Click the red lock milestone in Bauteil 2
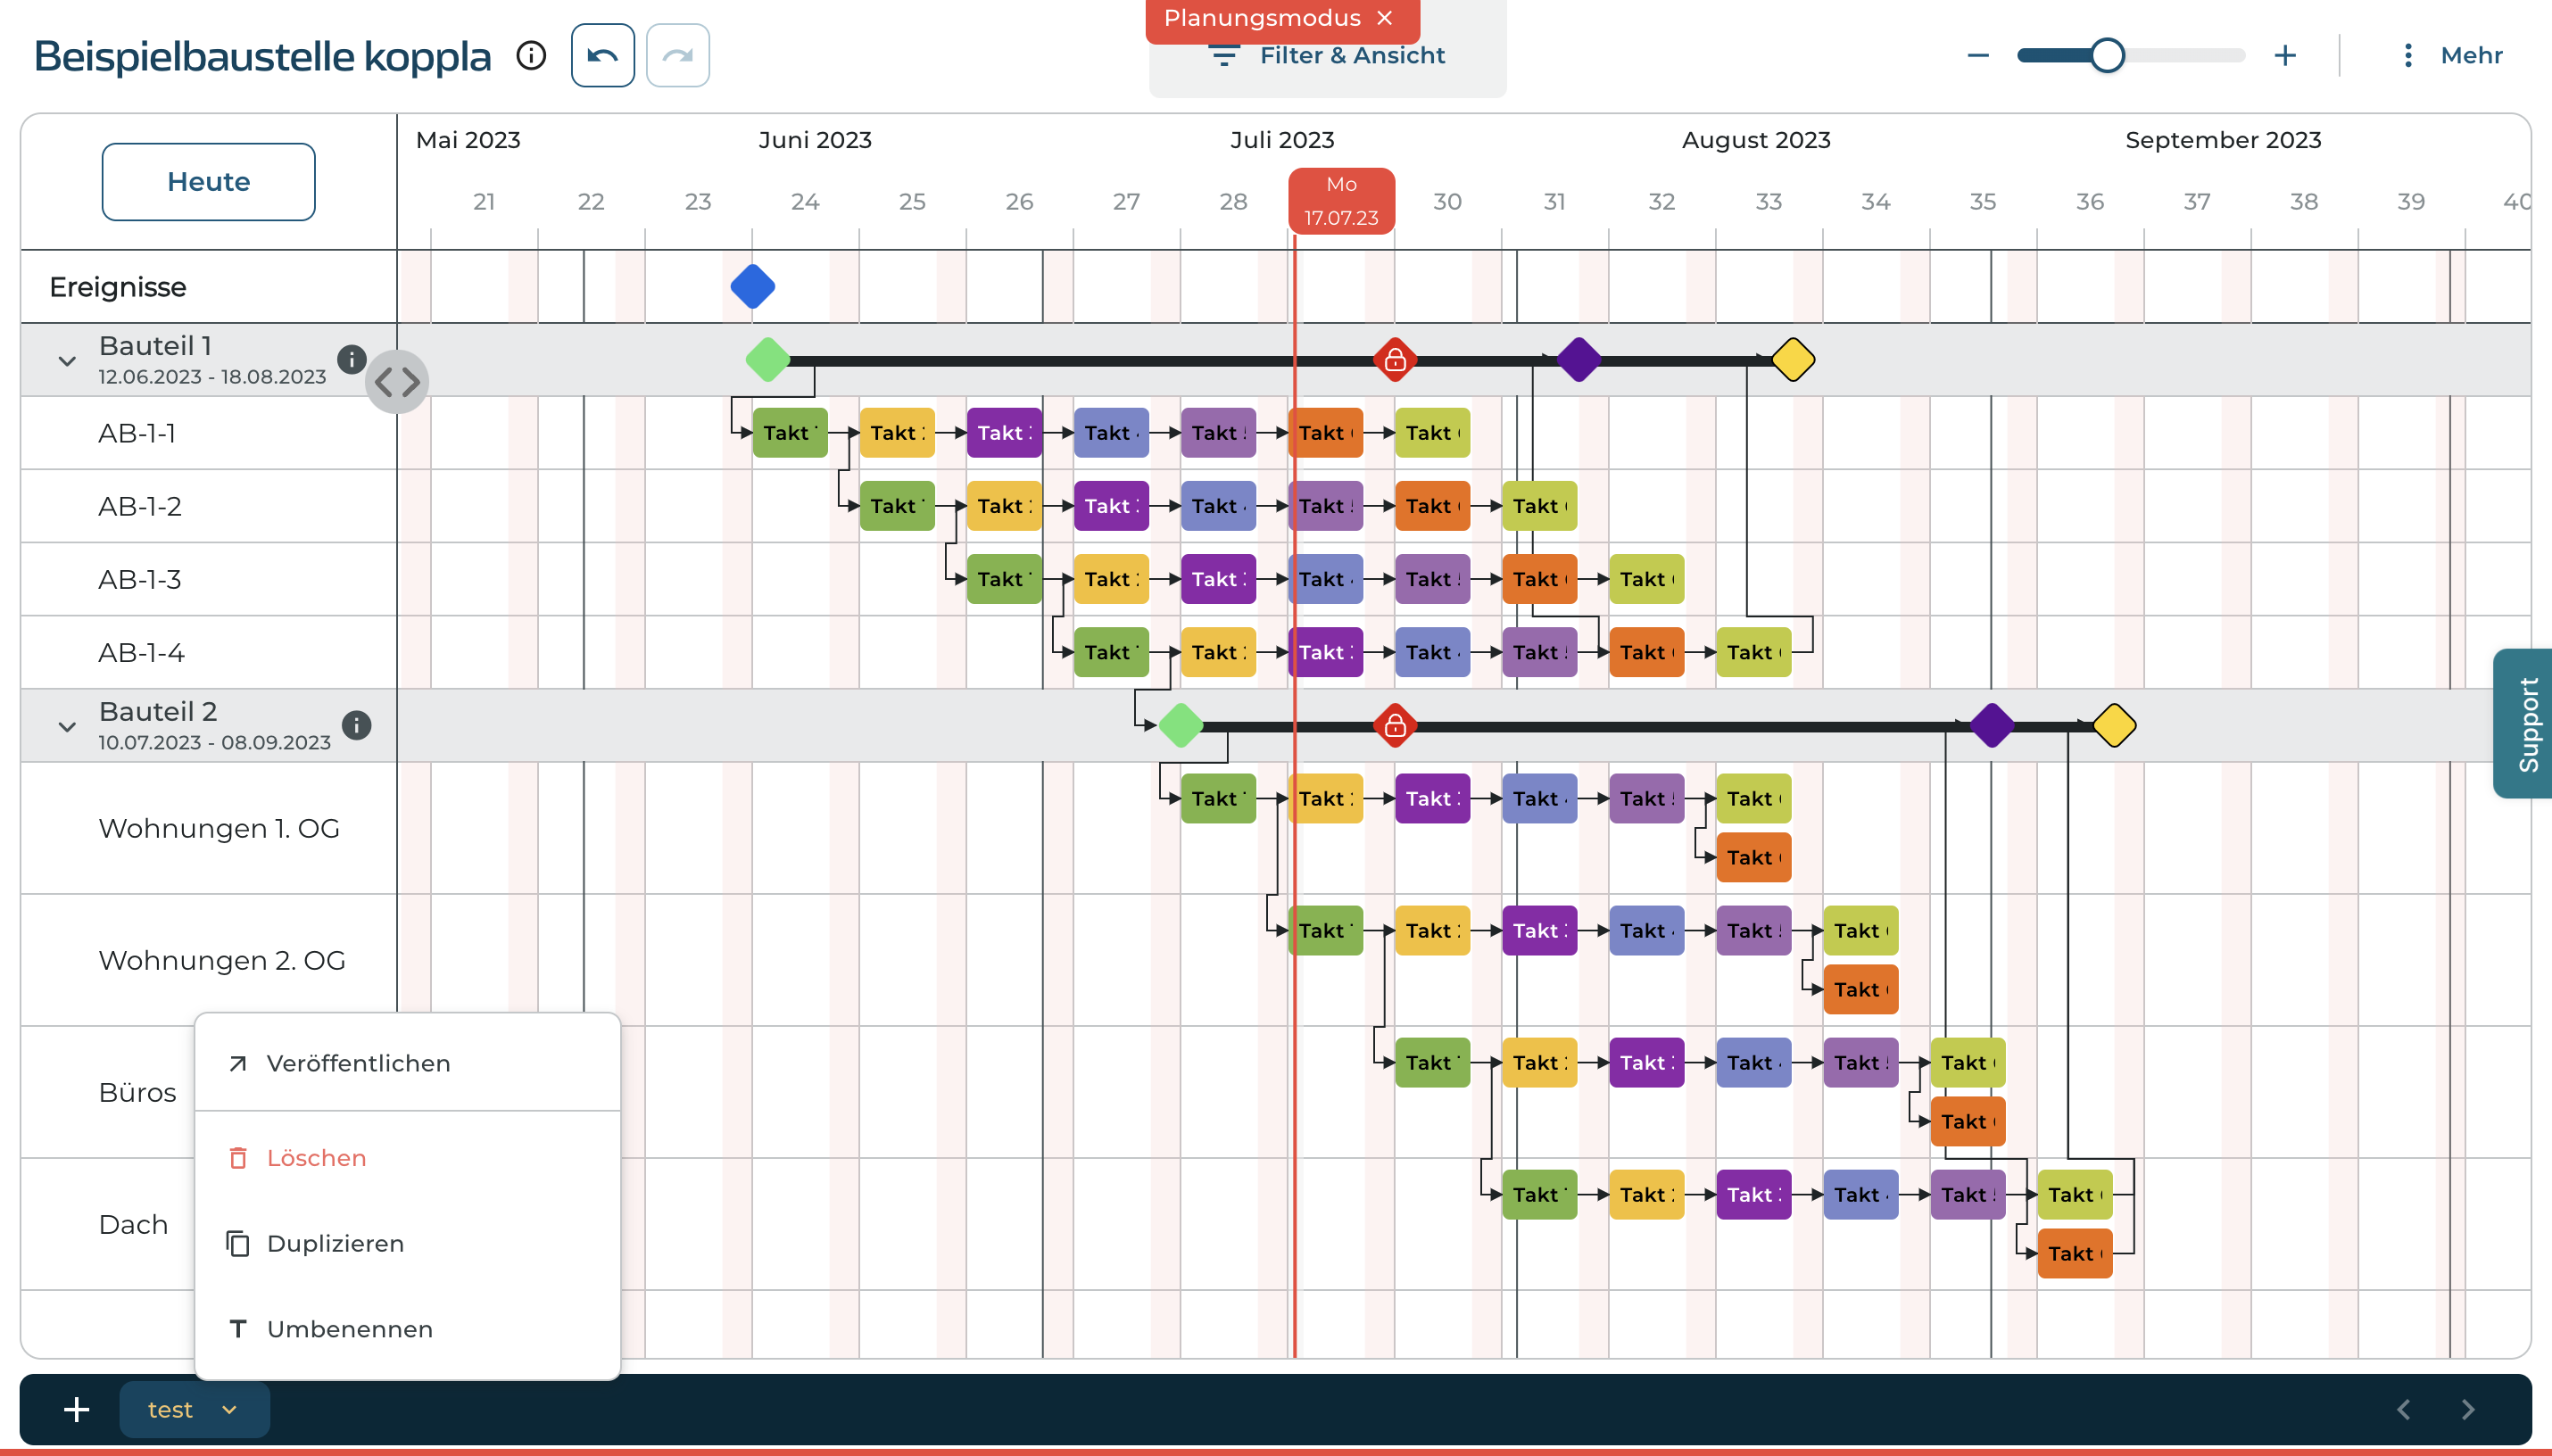2552x1456 pixels. point(1395,726)
